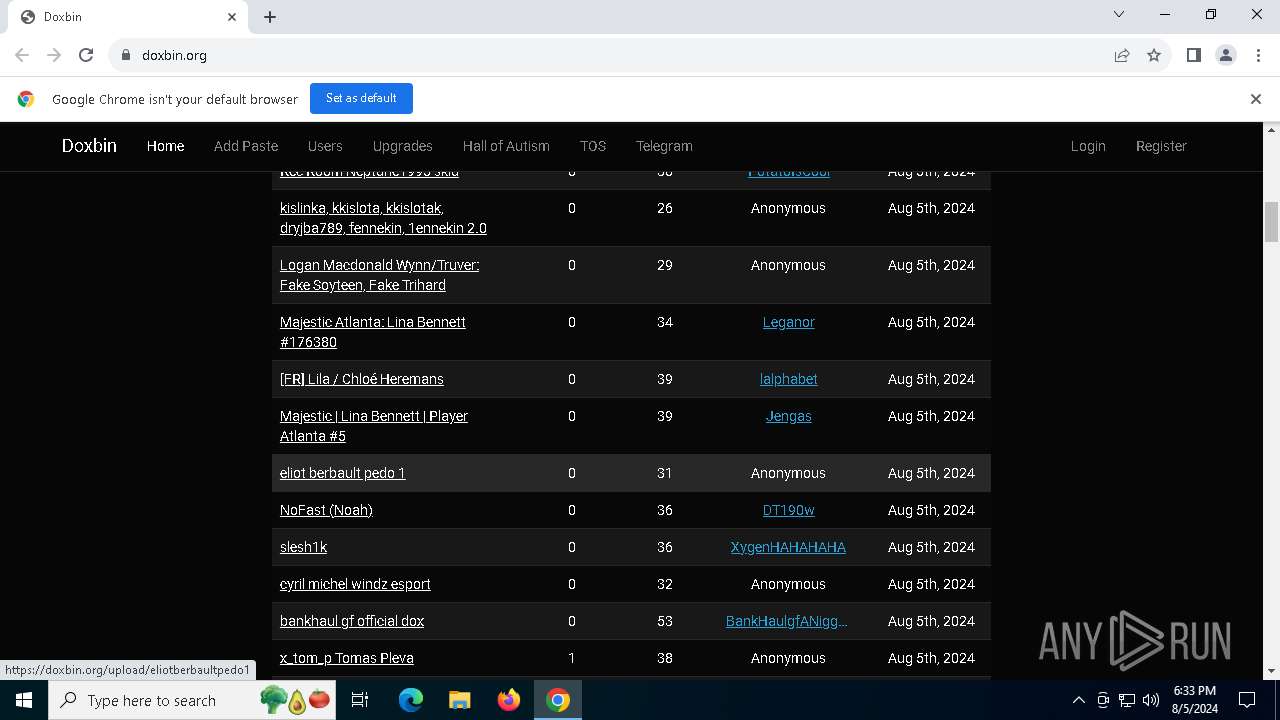This screenshot has height=720, width=1280.
Task: Click the page scrollbar up arrow
Action: coord(1272,130)
